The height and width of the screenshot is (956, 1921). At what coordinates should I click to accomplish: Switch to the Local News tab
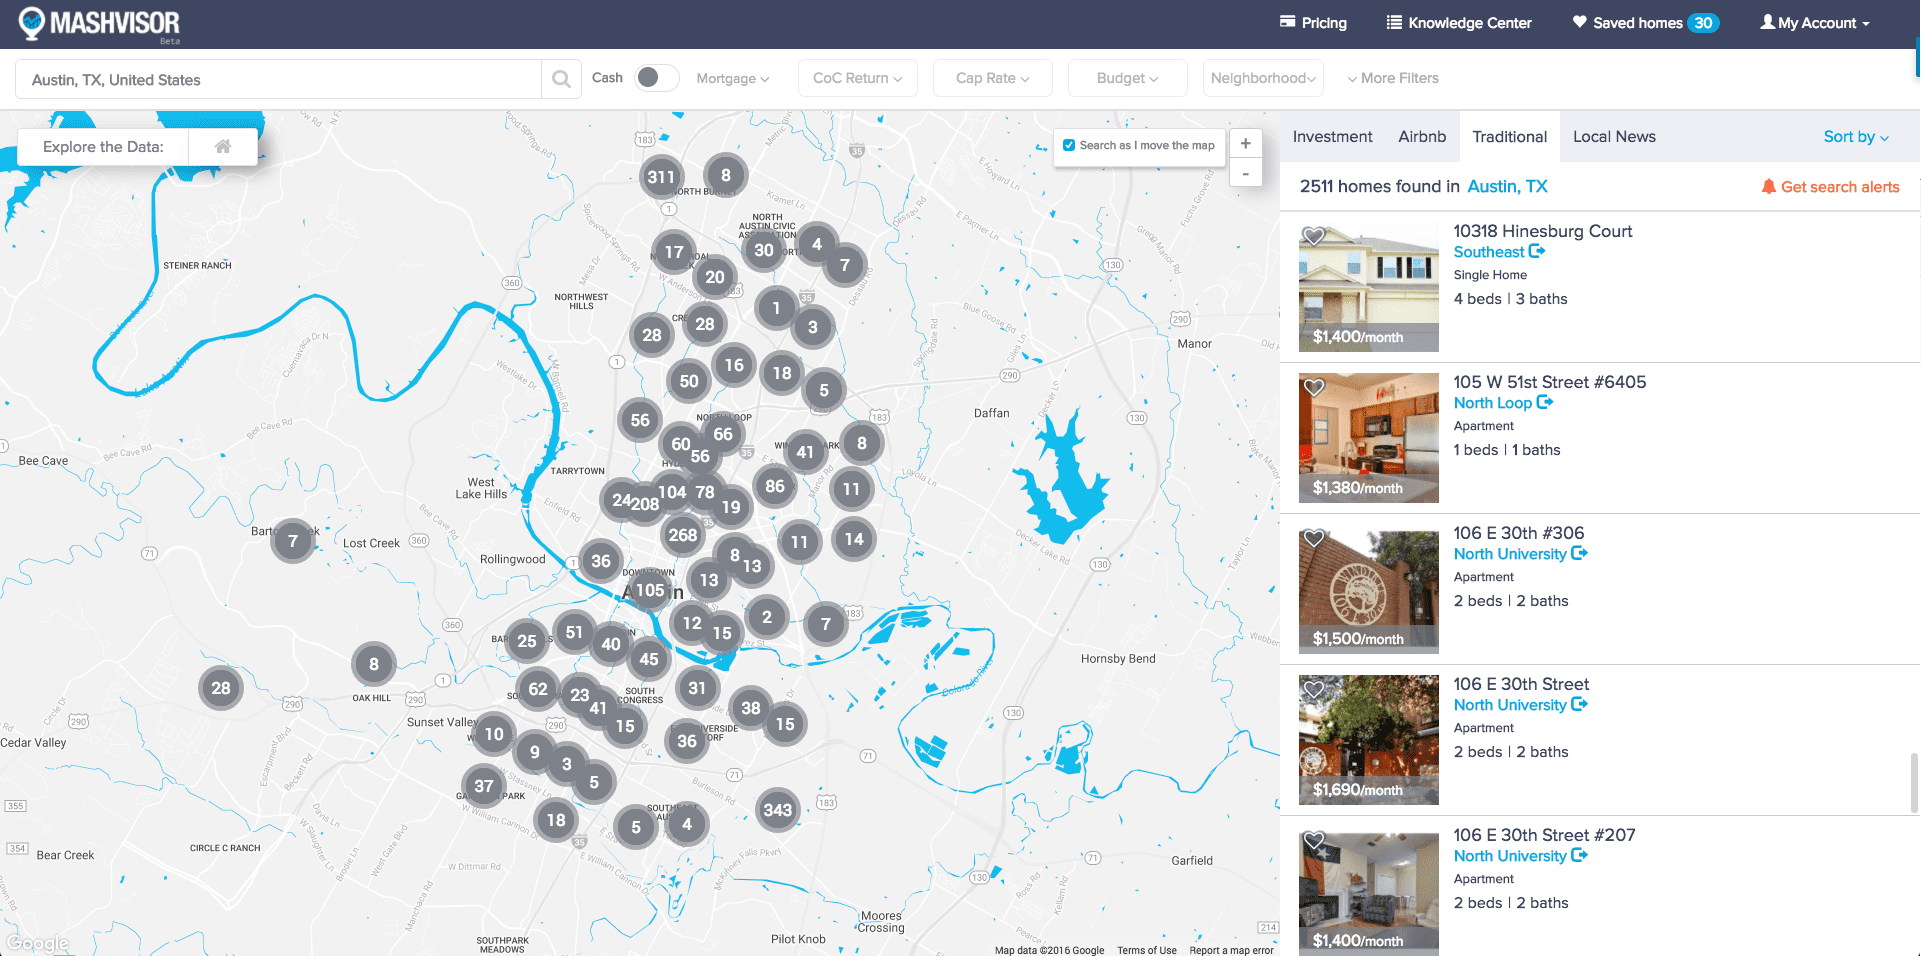tap(1614, 137)
